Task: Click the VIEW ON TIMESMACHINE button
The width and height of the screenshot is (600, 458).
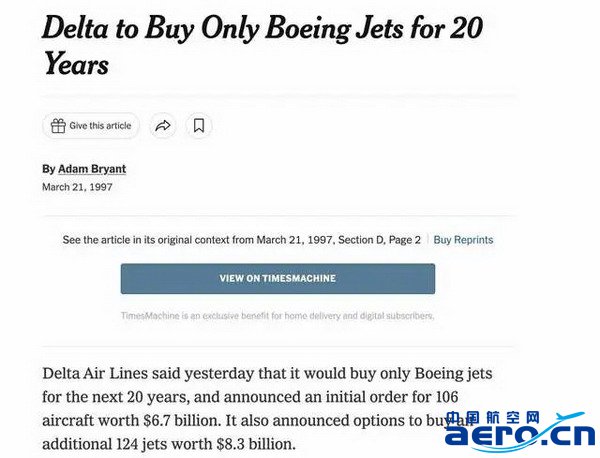Action: click(x=278, y=279)
